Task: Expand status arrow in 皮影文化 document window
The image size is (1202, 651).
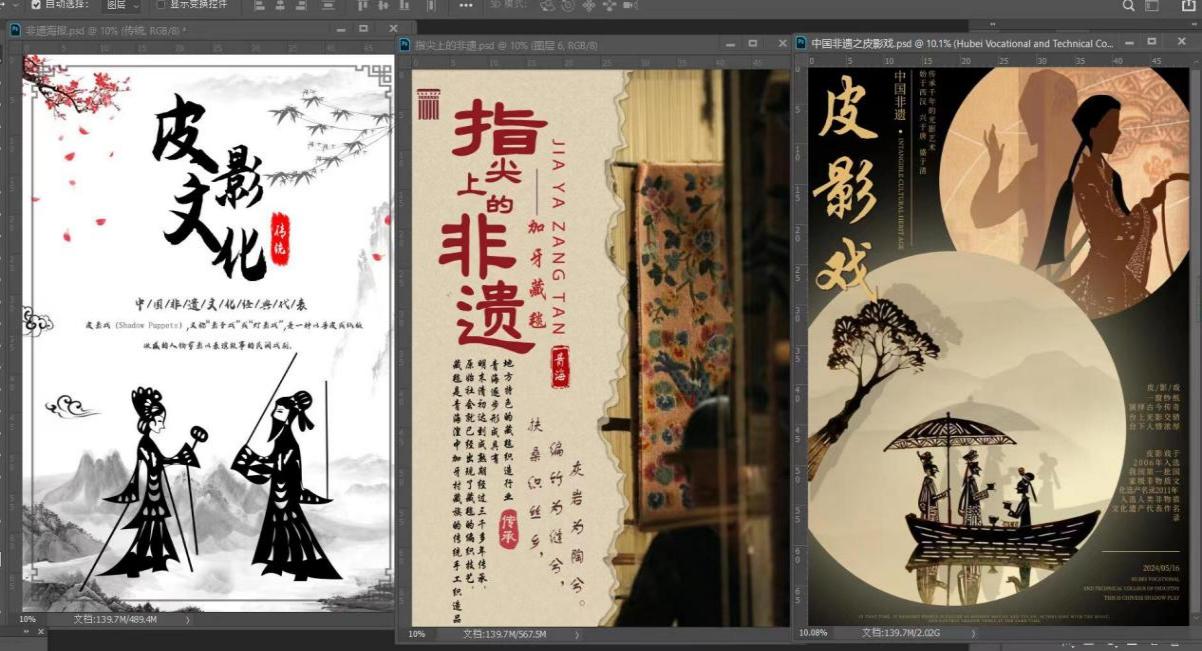Action: pos(186,620)
